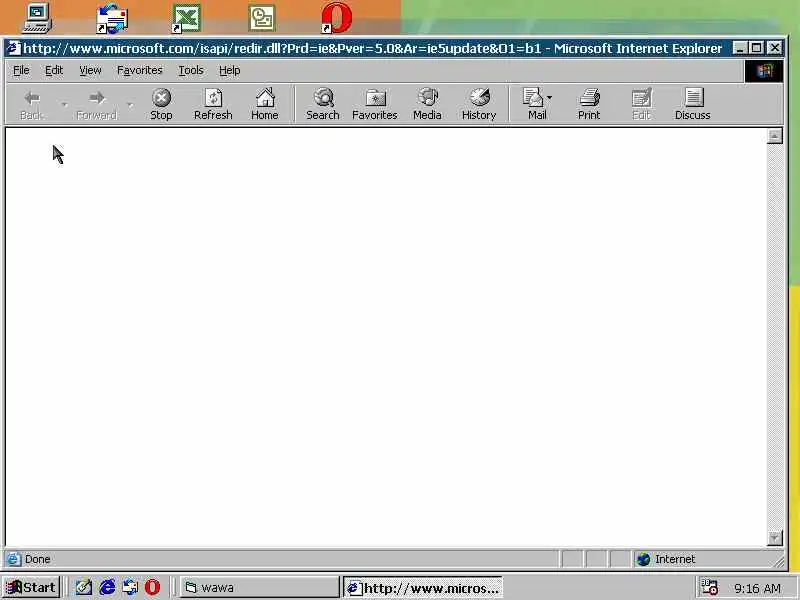Open the Discuss toolbar
Image resolution: width=800 pixels, height=600 pixels.
coord(692,105)
